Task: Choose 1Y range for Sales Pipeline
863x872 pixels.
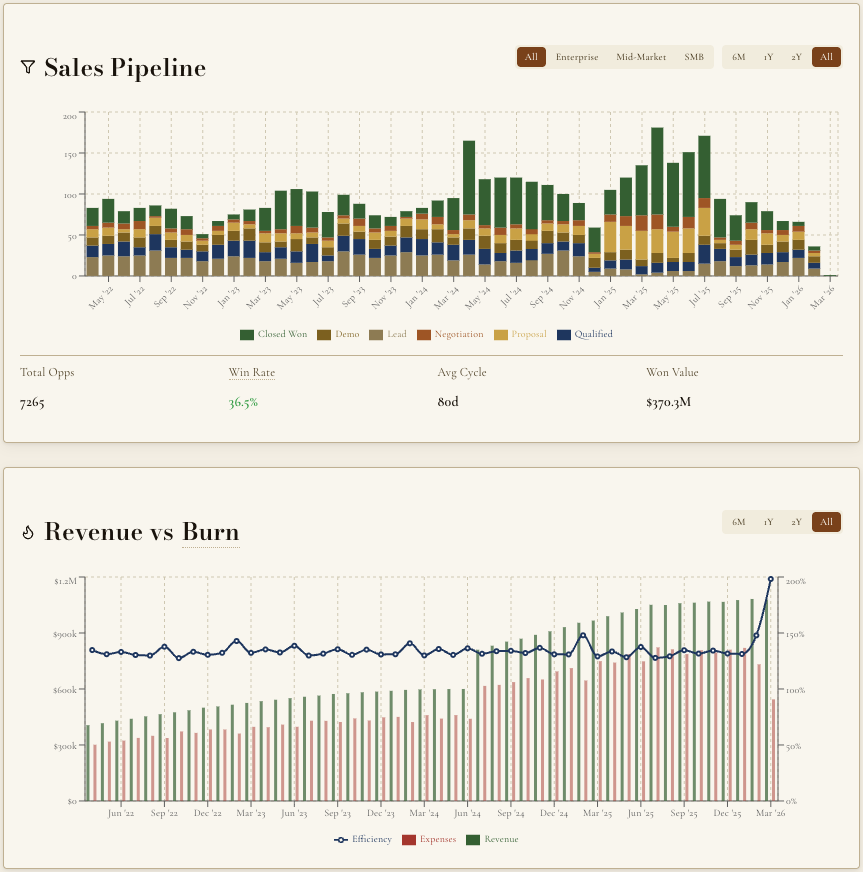Action: [x=768, y=57]
